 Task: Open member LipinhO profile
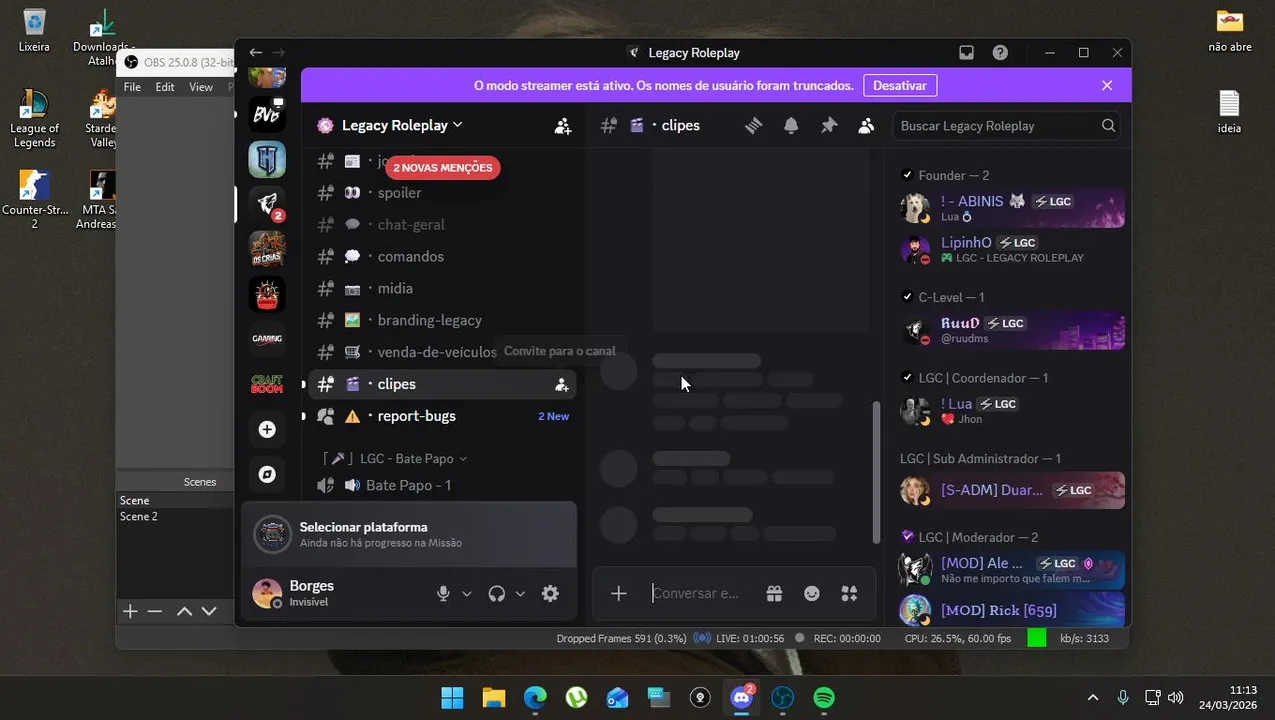pyautogui.click(x=1011, y=249)
